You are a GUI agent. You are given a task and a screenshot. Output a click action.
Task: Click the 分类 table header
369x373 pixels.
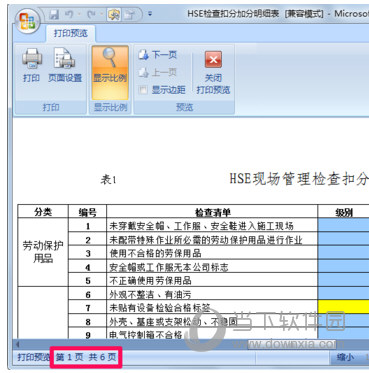[x=43, y=212]
